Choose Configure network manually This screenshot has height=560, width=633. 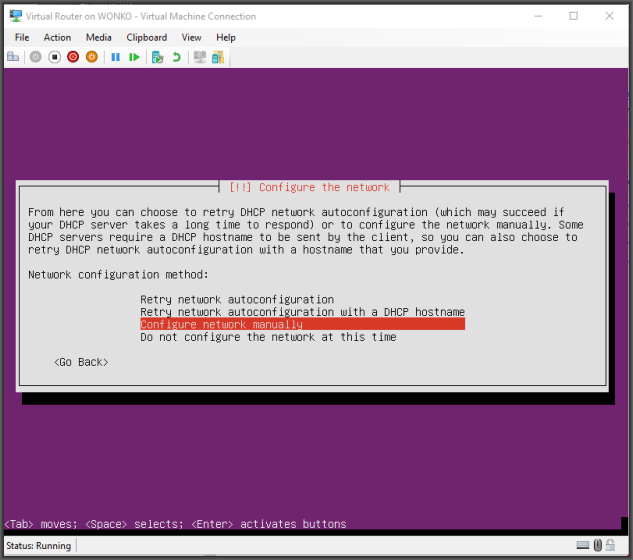click(x=302, y=324)
